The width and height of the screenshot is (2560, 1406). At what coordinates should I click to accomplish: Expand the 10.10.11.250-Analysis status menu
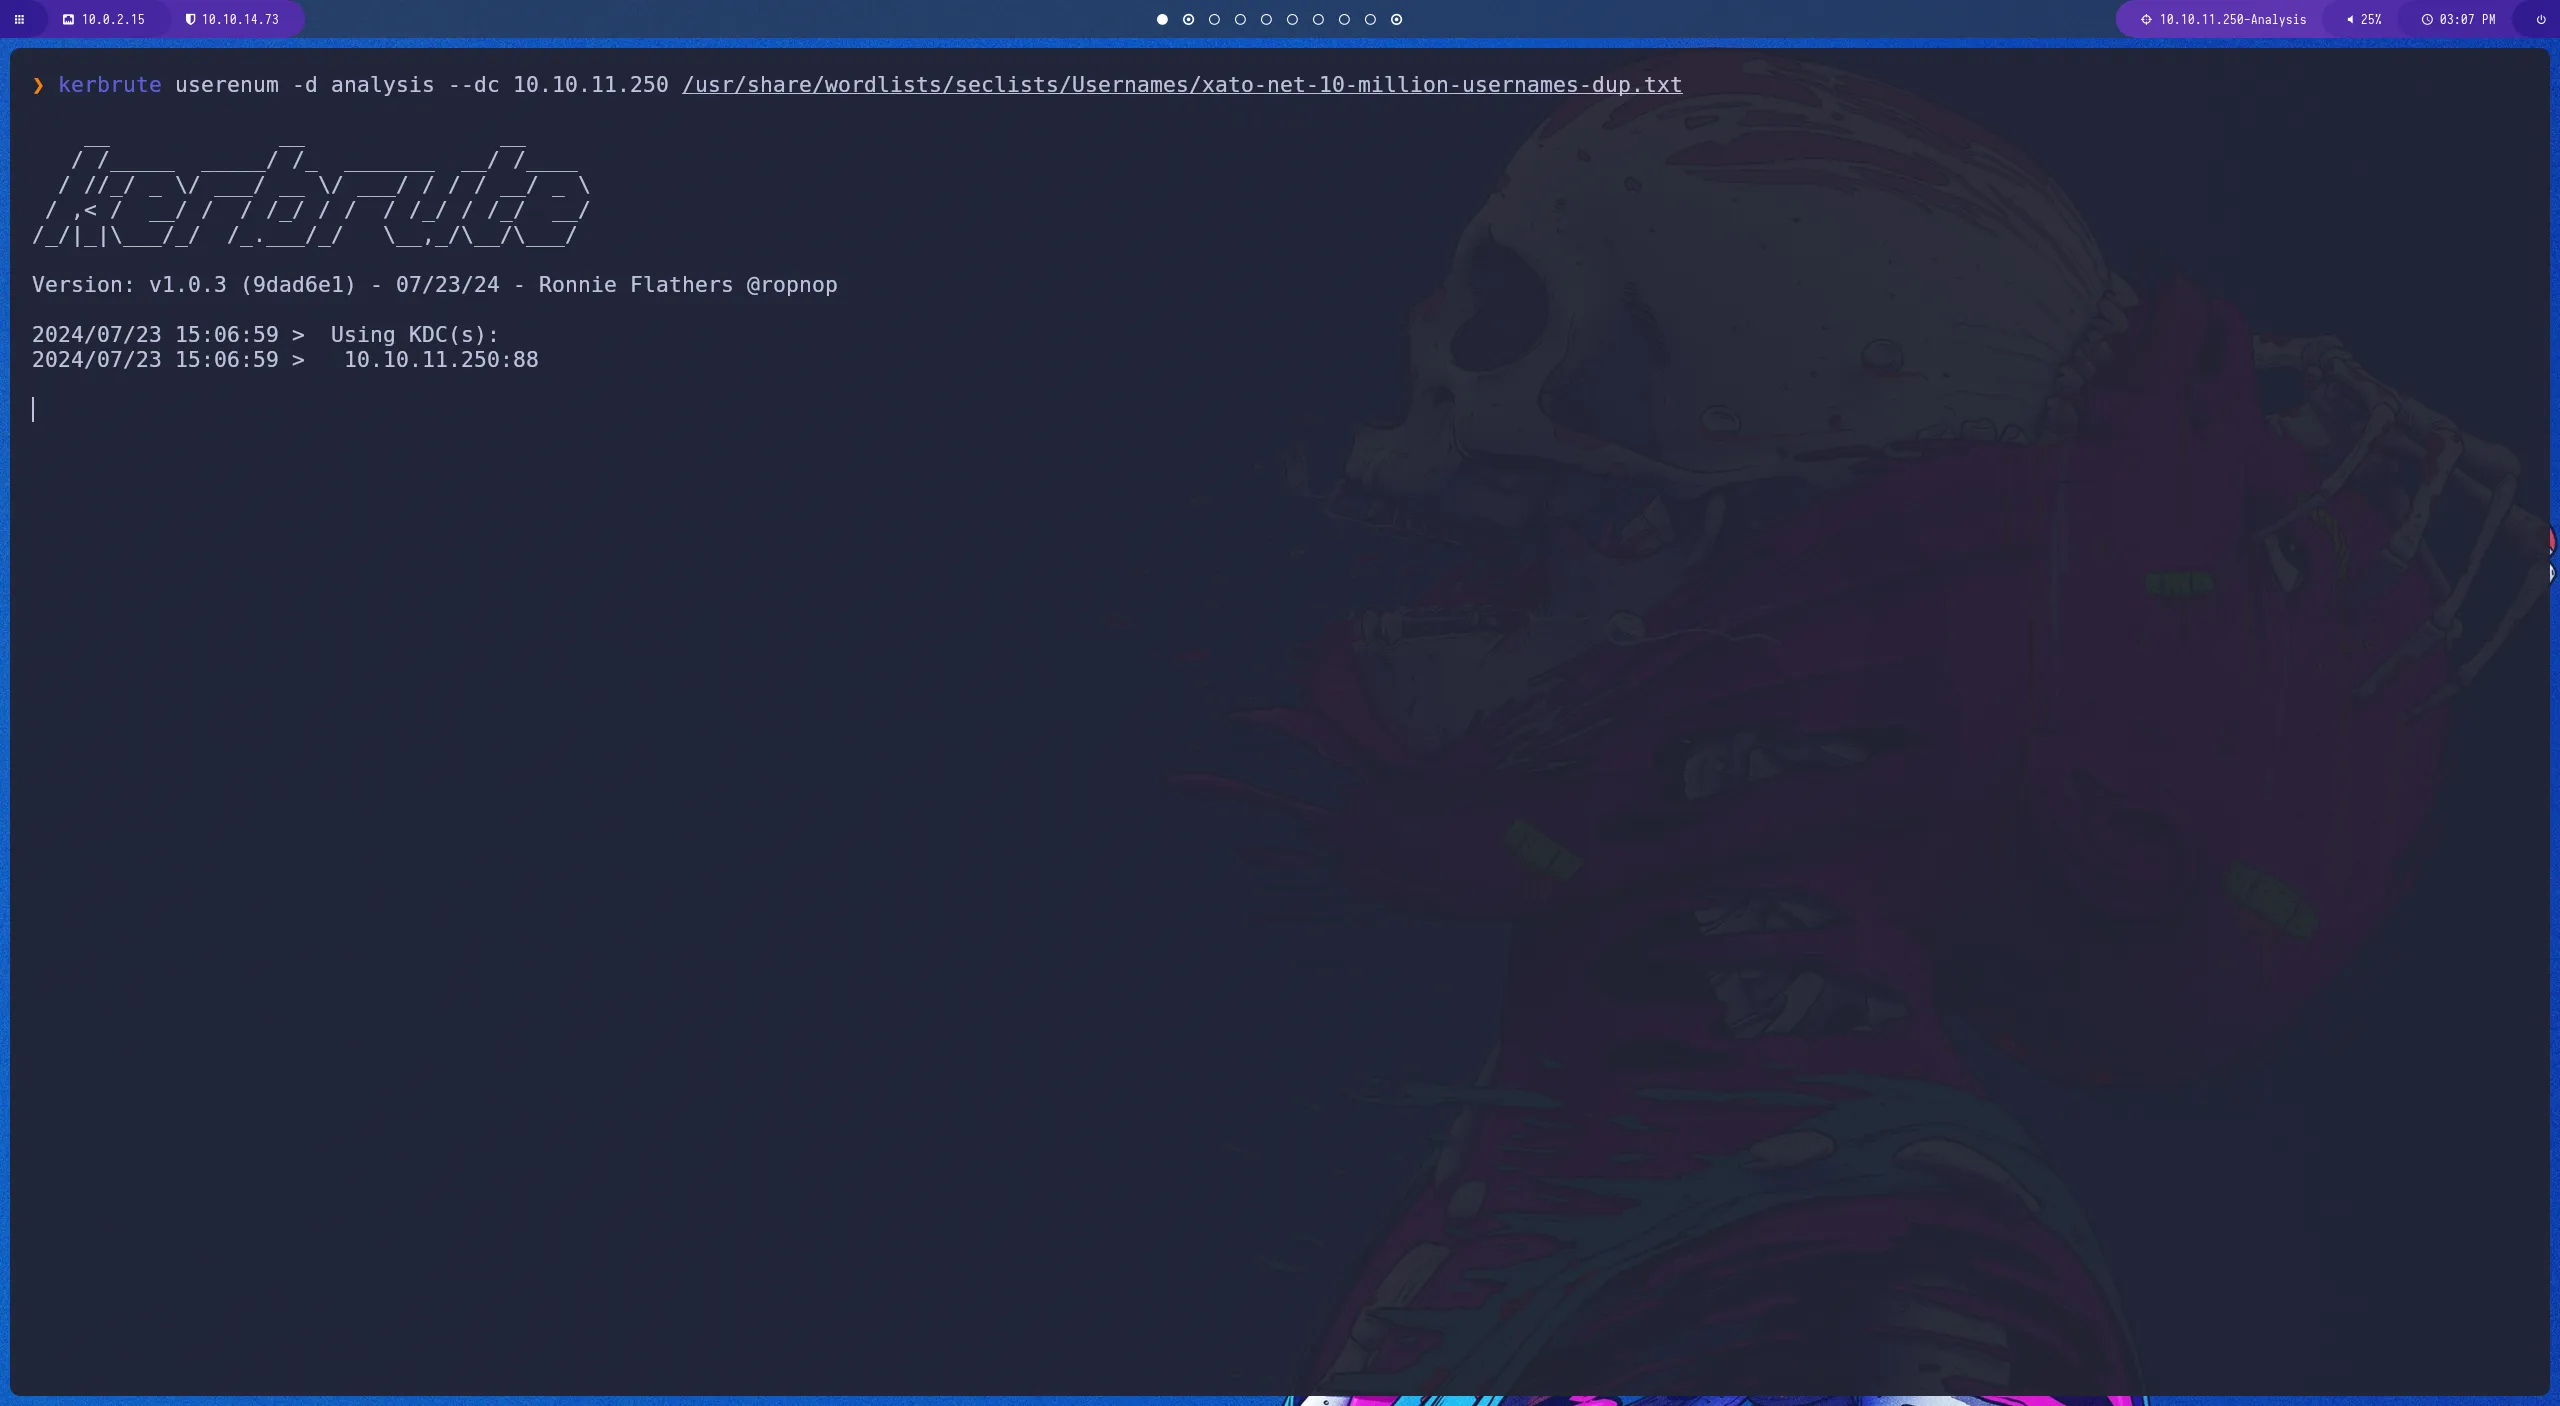pos(2230,19)
